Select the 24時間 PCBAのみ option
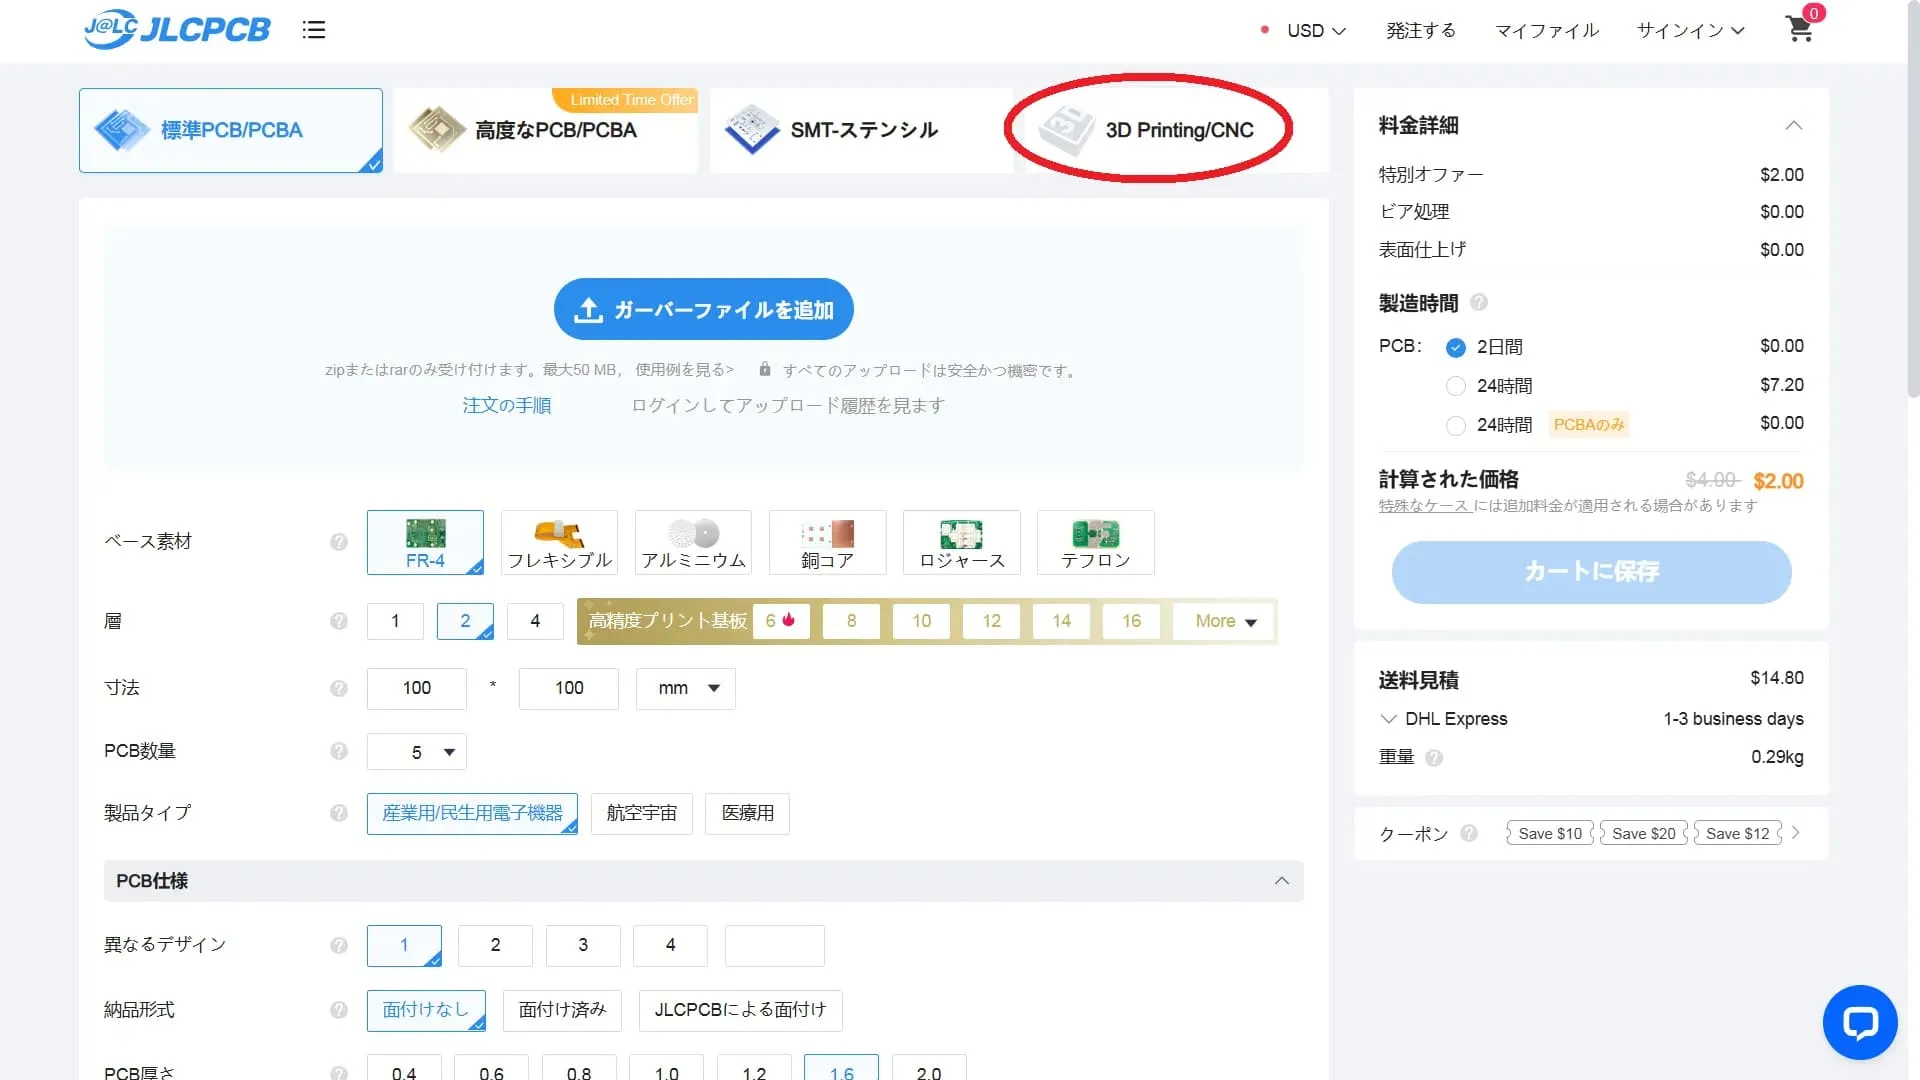Viewport: 1920px width, 1080px height. coord(1456,425)
